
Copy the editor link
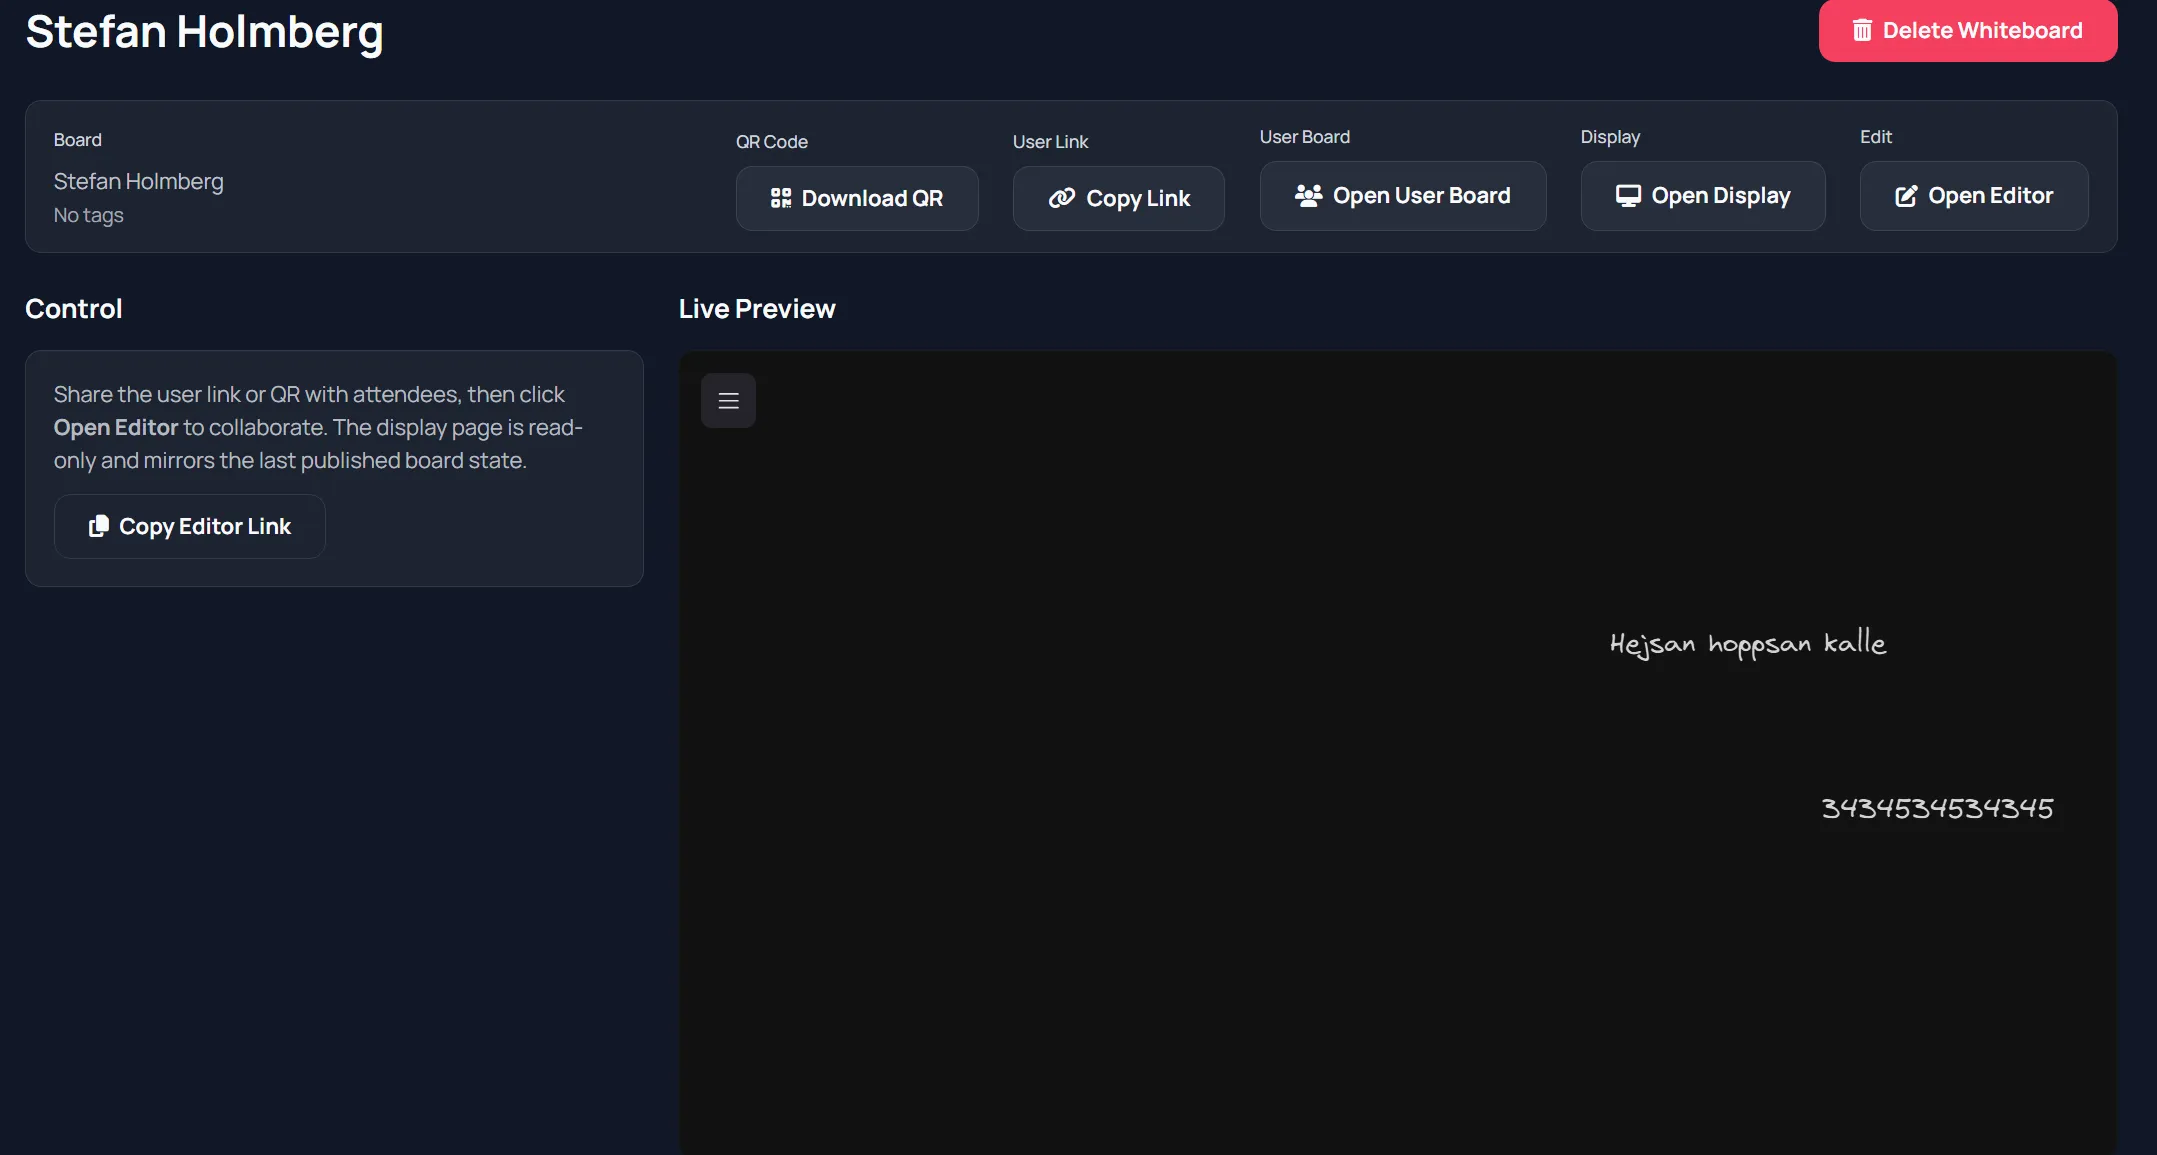pos(189,526)
